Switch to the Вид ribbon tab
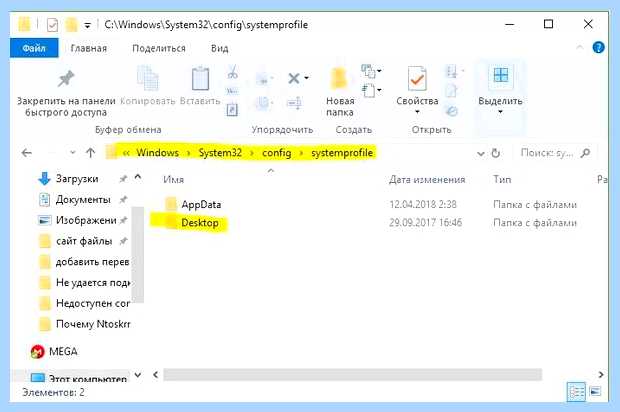 coord(219,48)
